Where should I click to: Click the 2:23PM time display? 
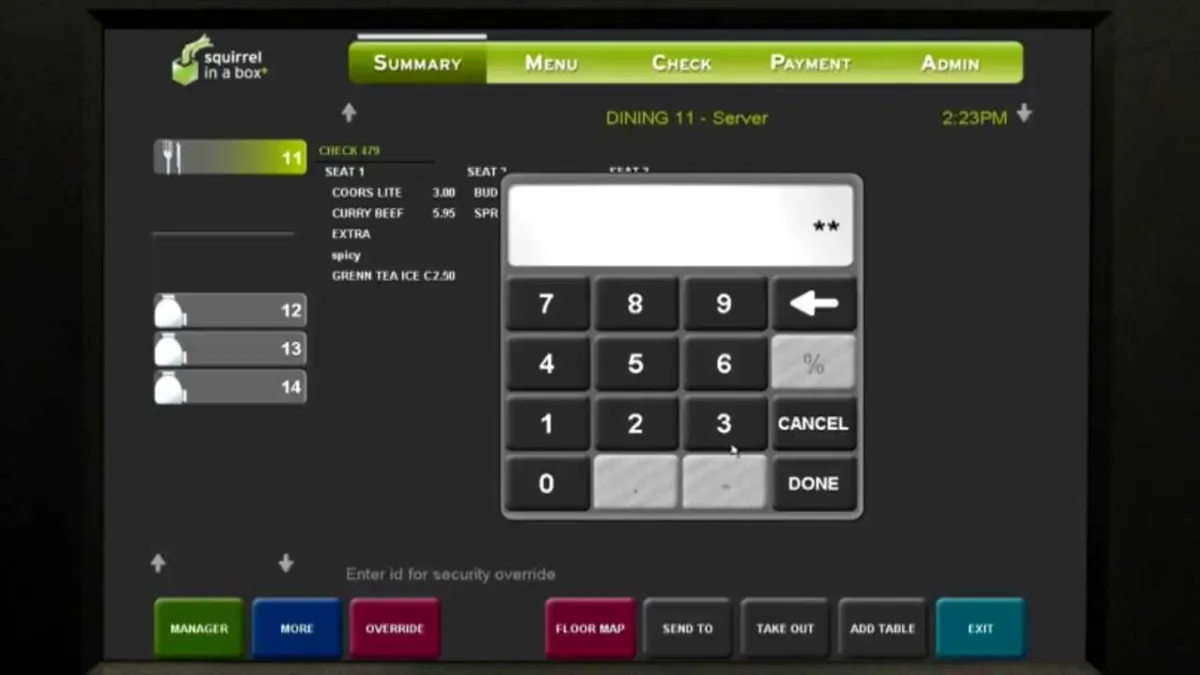pyautogui.click(x=974, y=118)
